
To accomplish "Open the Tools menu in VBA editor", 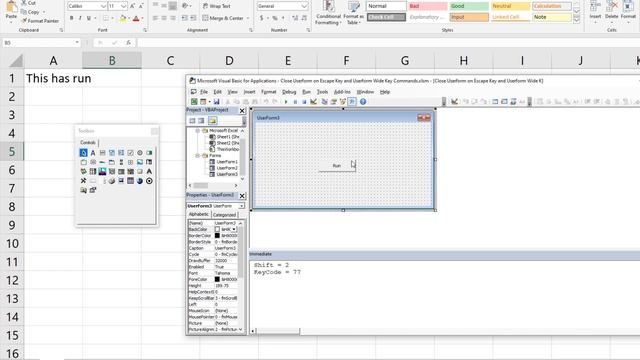I will click(x=322, y=92).
